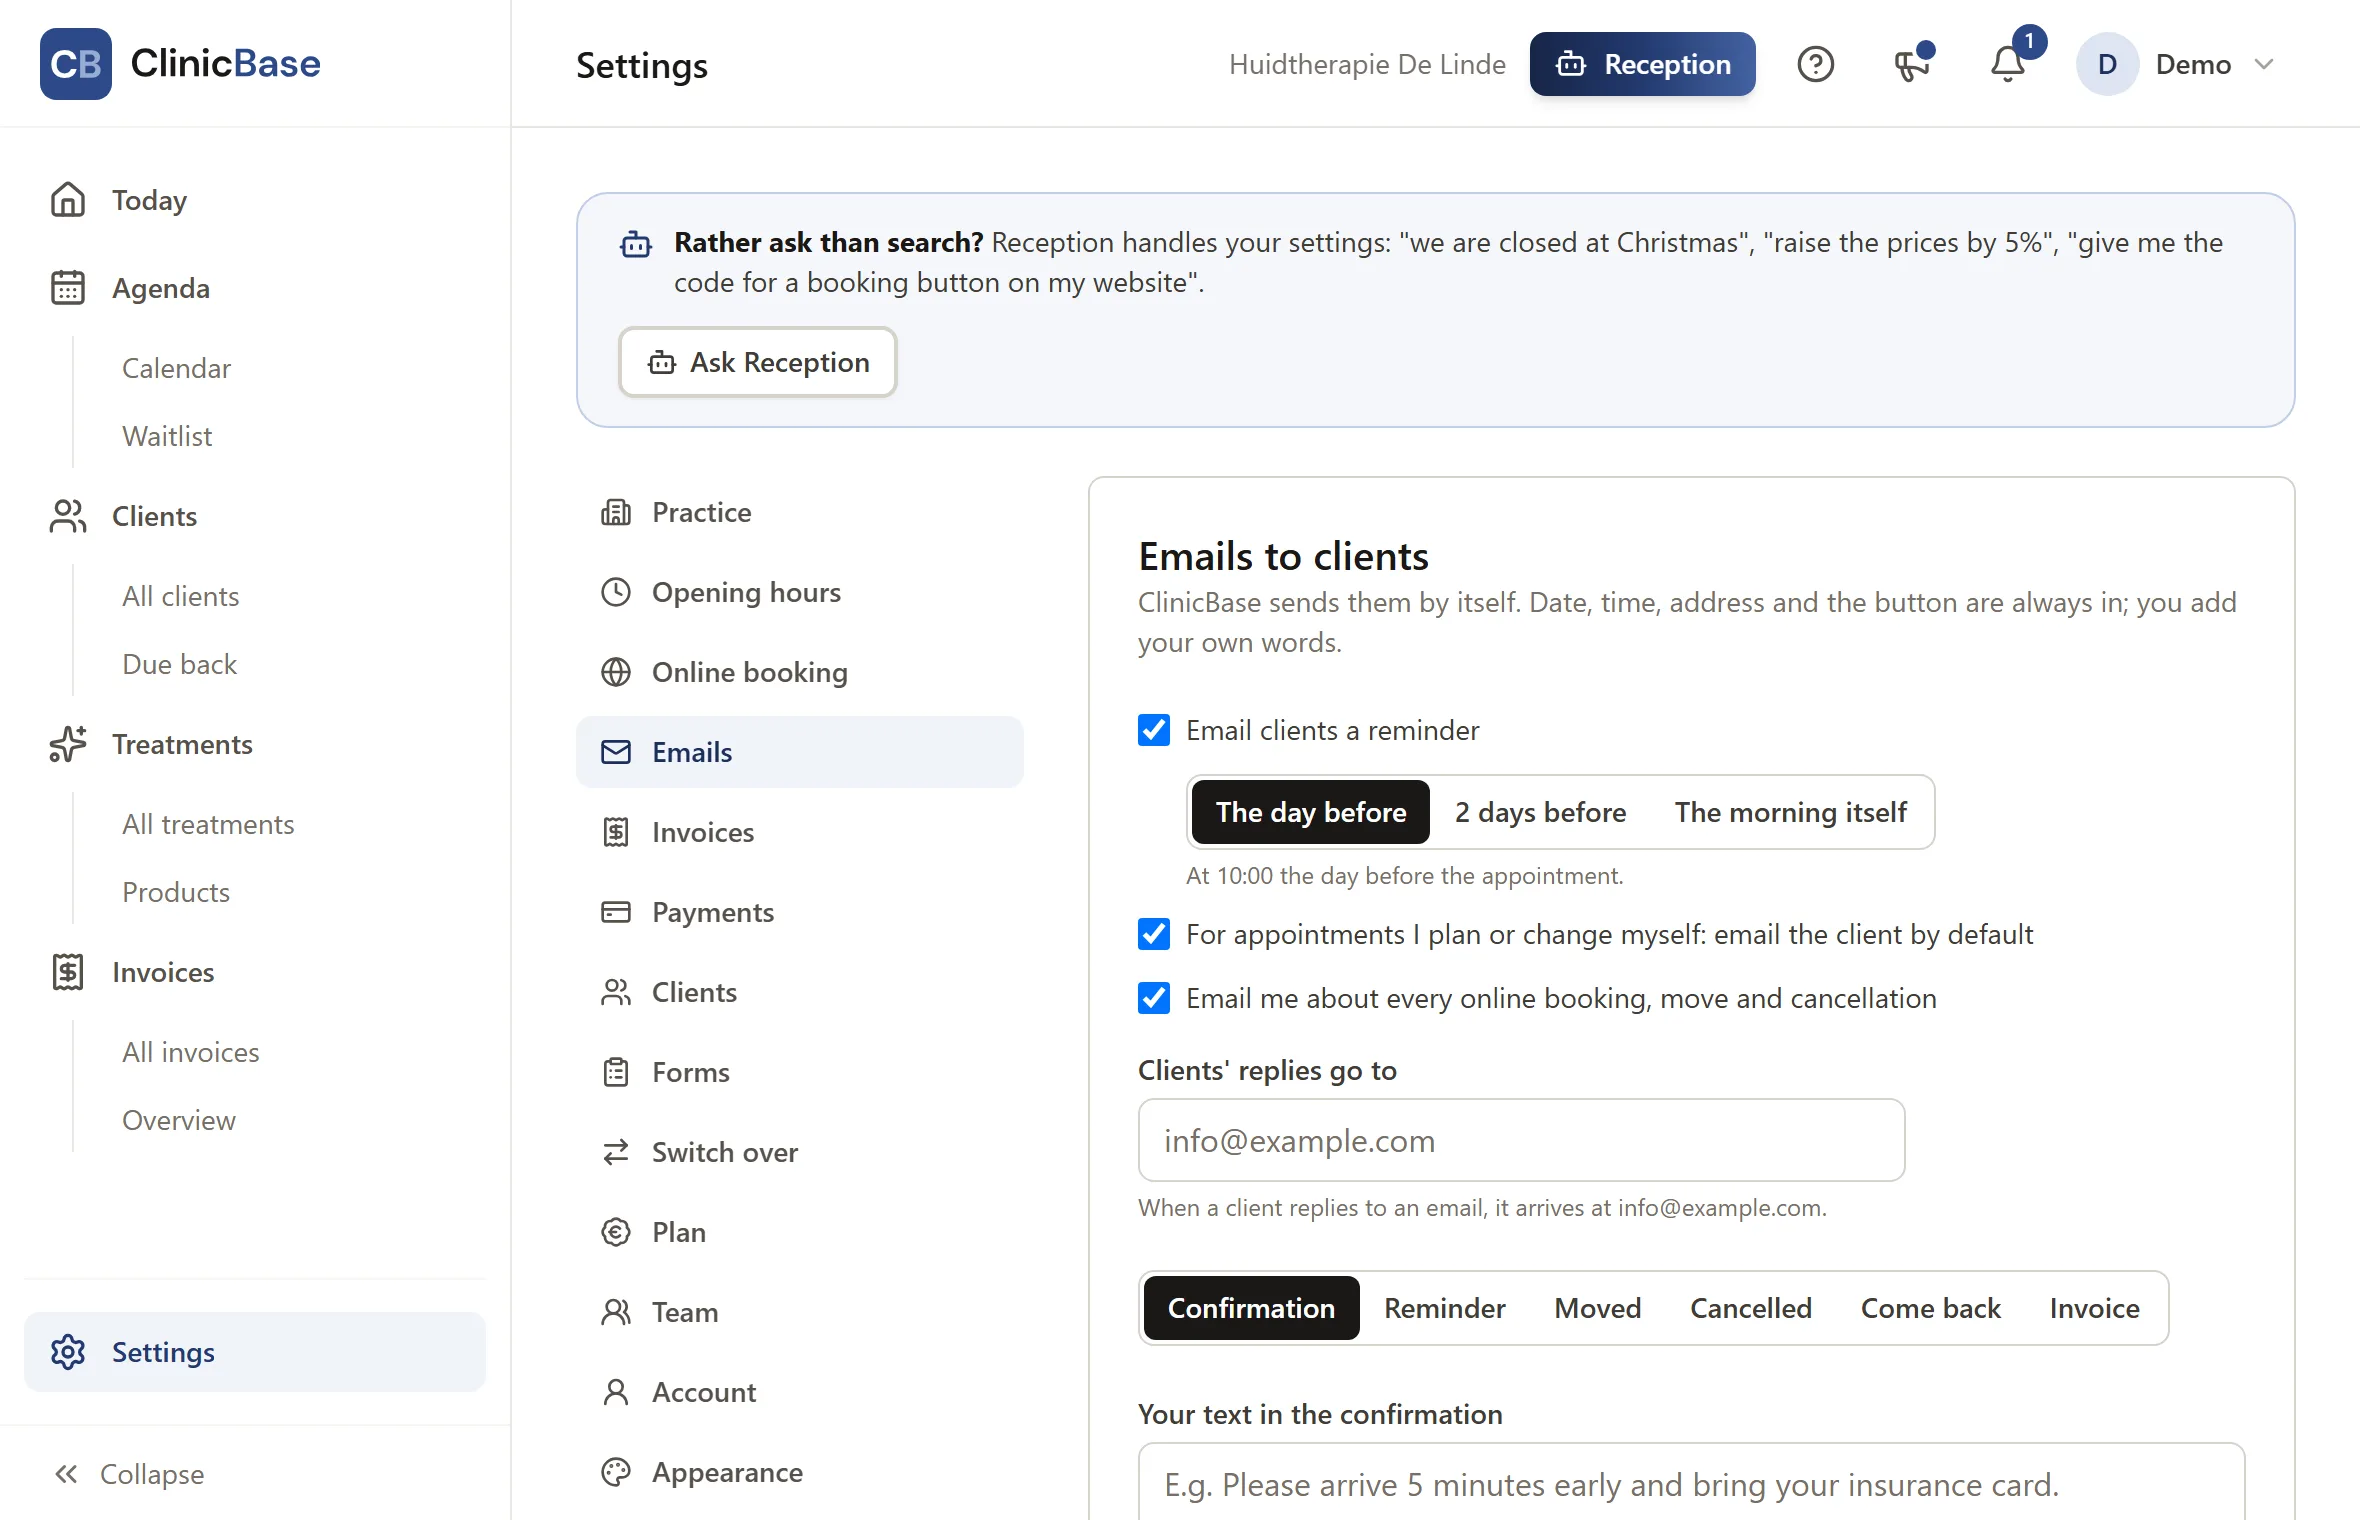This screenshot has width=2360, height=1520.
Task: Expand the Demo user account dropdown
Action: tap(2178, 64)
